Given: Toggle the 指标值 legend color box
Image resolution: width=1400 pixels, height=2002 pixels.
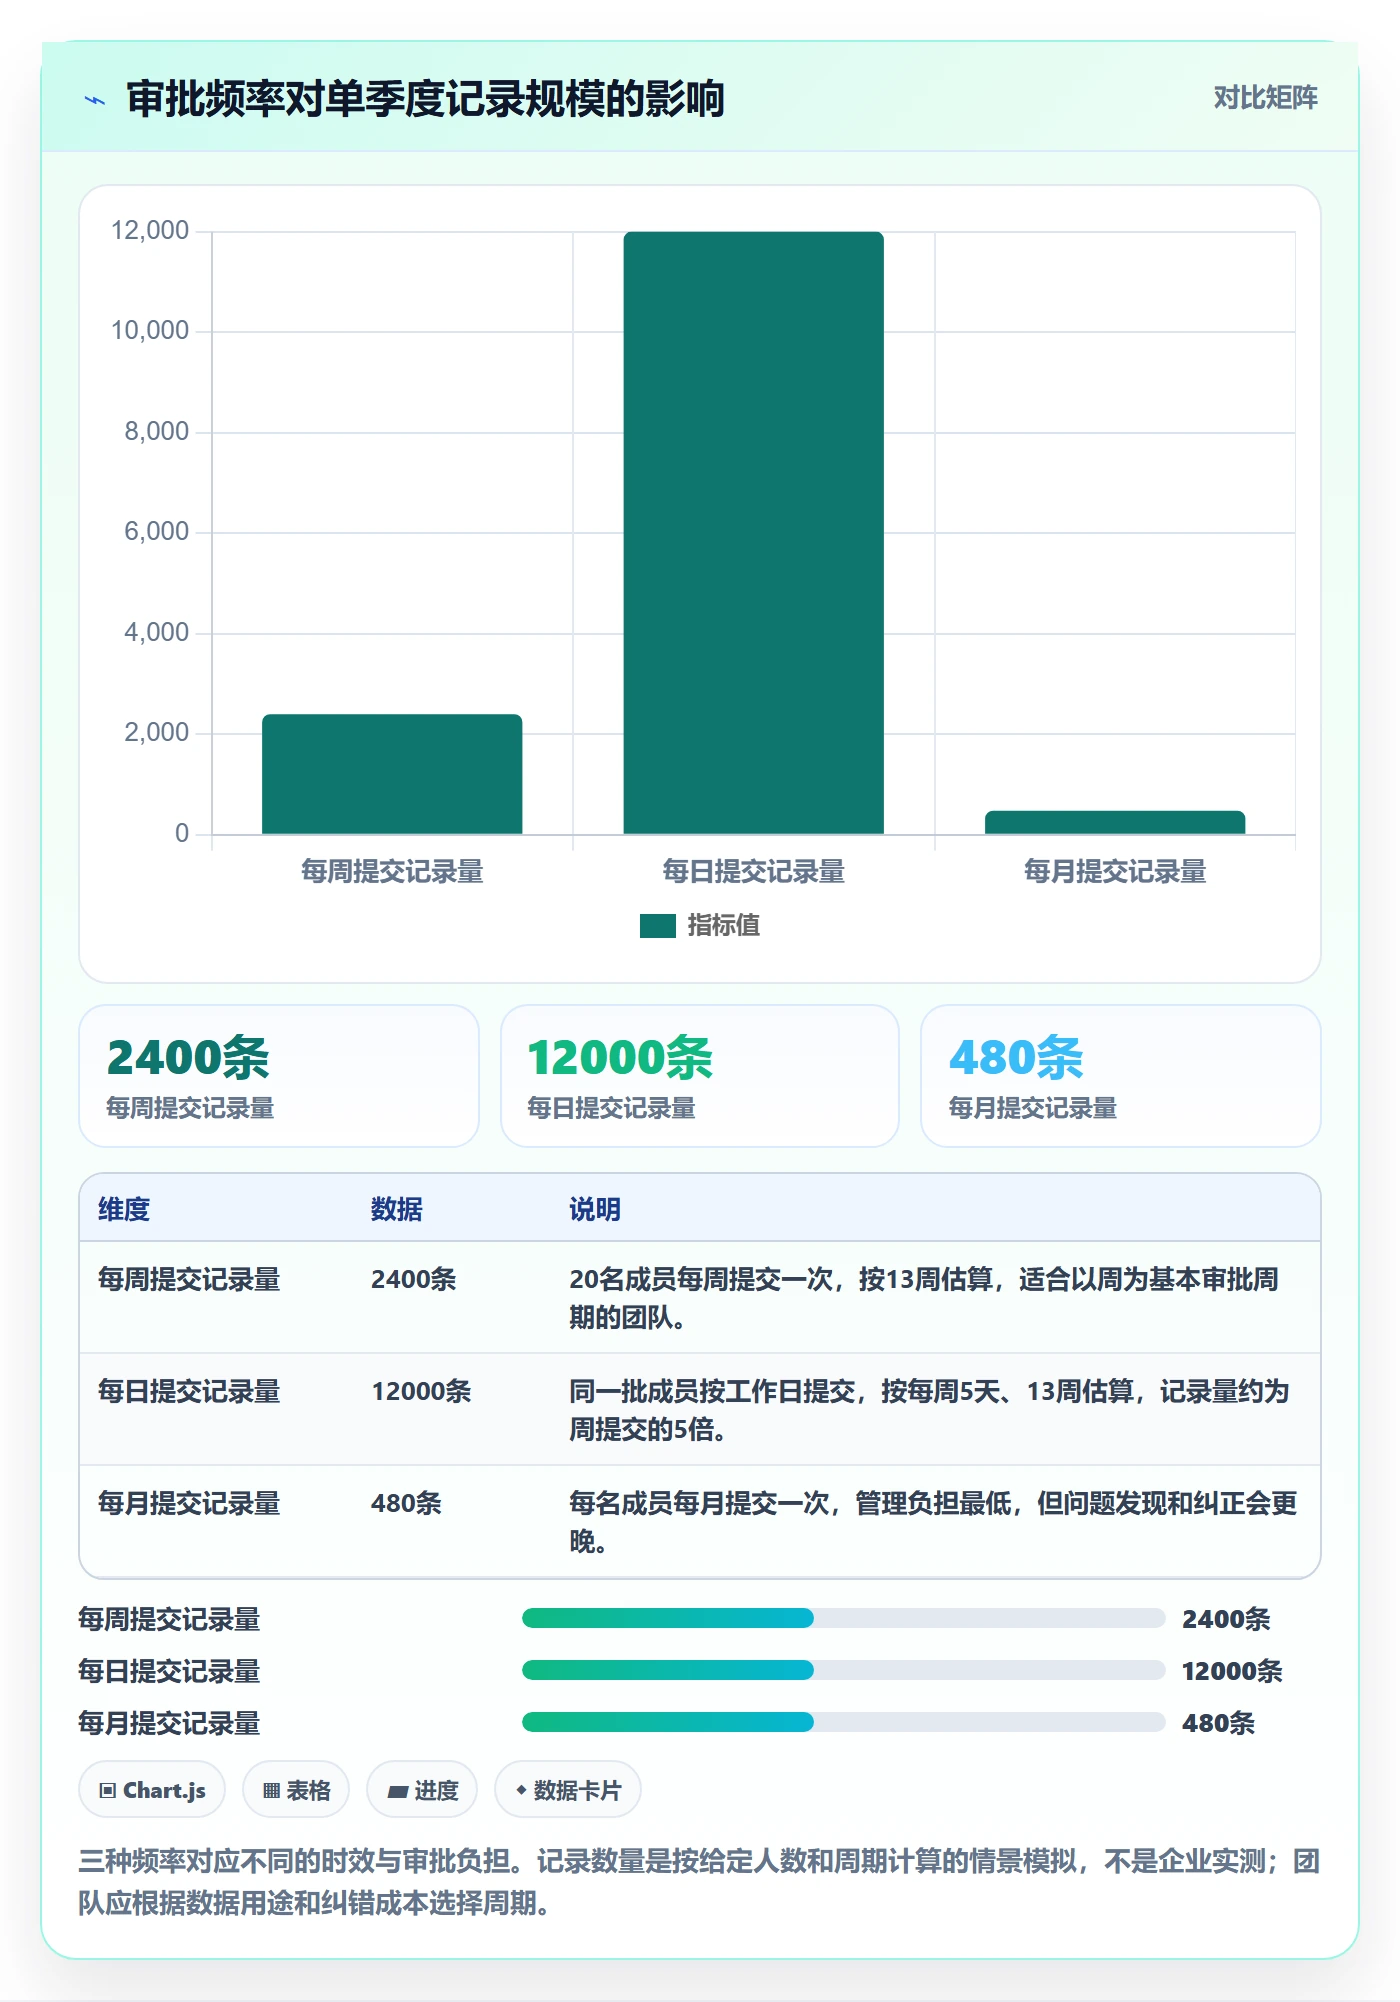Looking at the screenshot, I should (658, 926).
